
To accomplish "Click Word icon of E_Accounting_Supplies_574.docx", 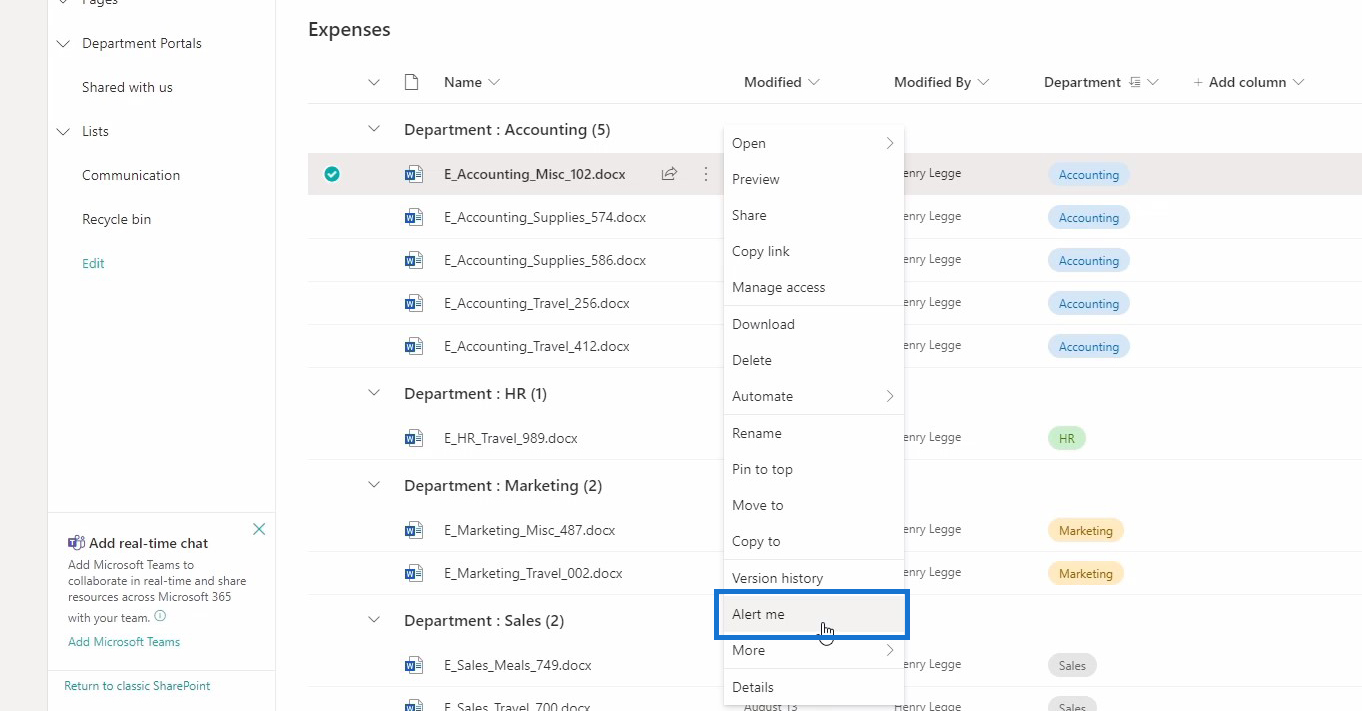I will pyautogui.click(x=413, y=217).
